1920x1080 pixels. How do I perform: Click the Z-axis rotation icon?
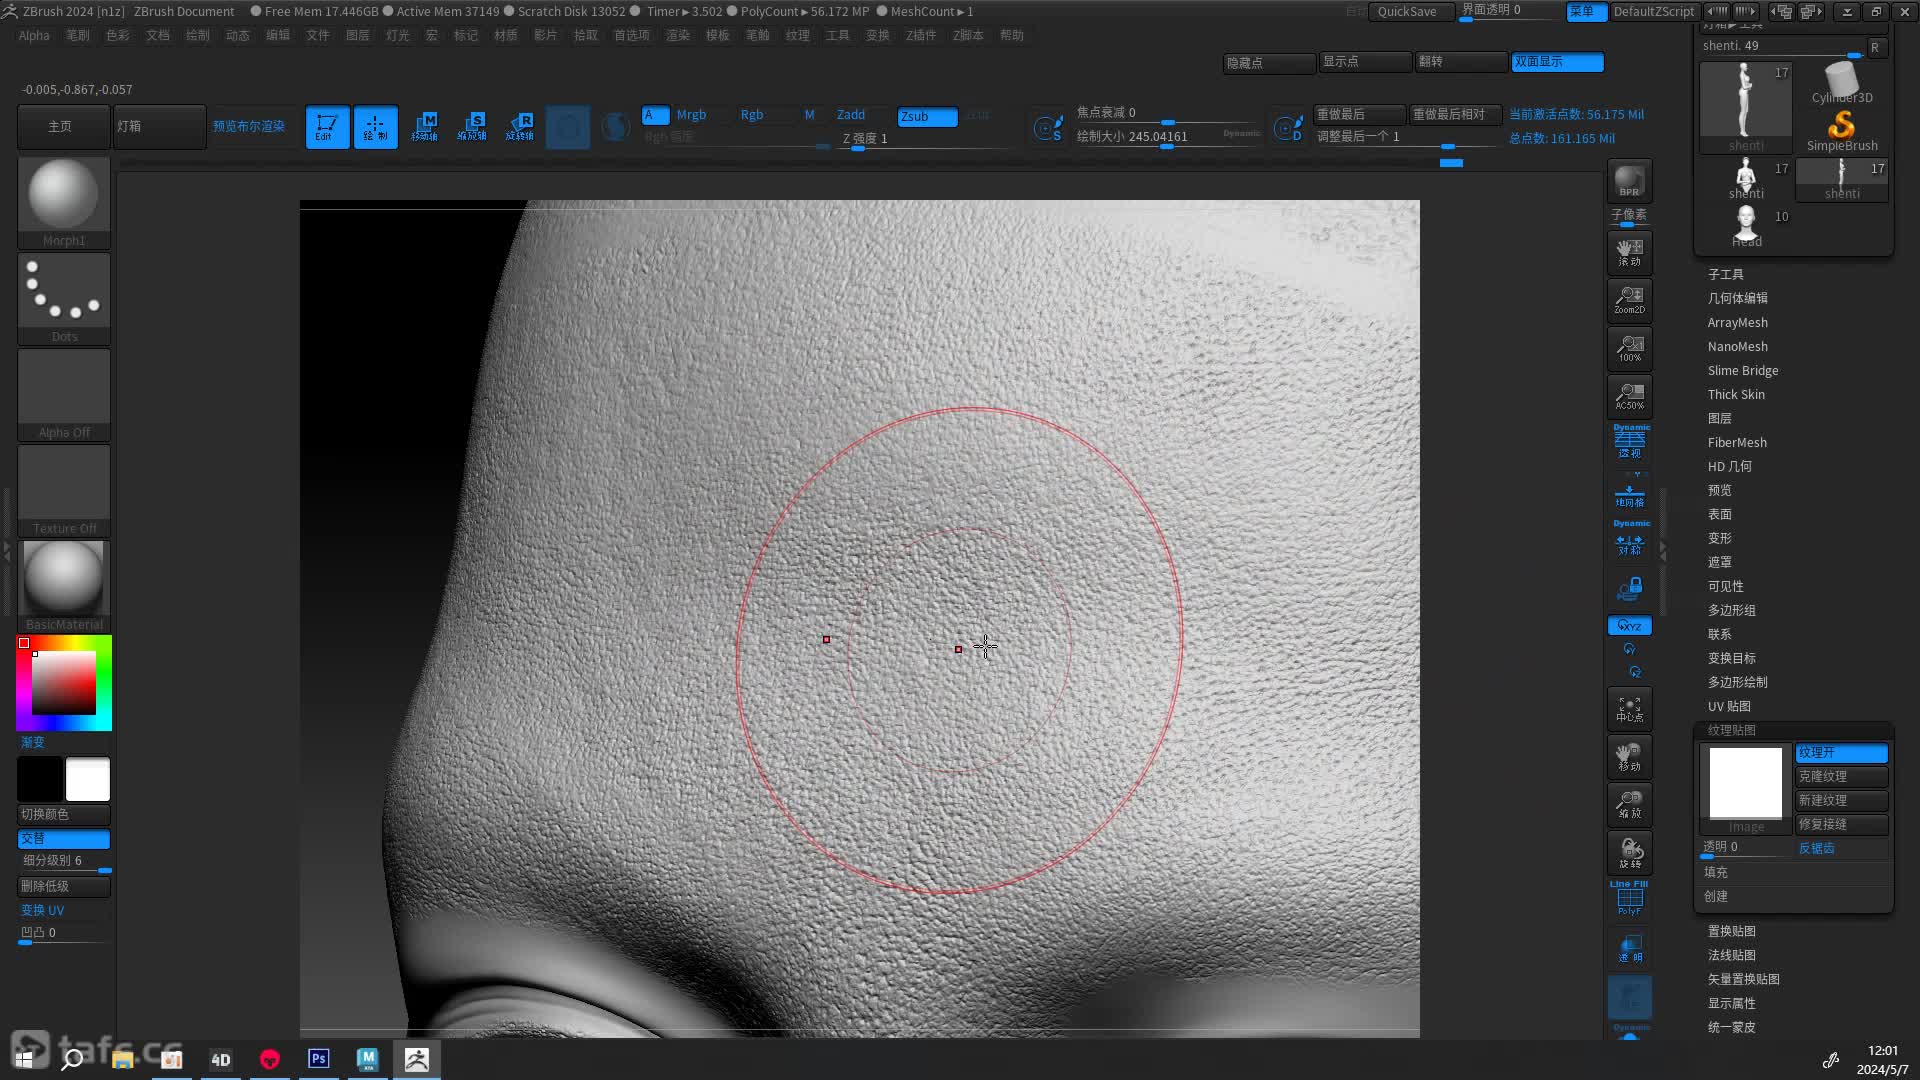[x=1635, y=672]
